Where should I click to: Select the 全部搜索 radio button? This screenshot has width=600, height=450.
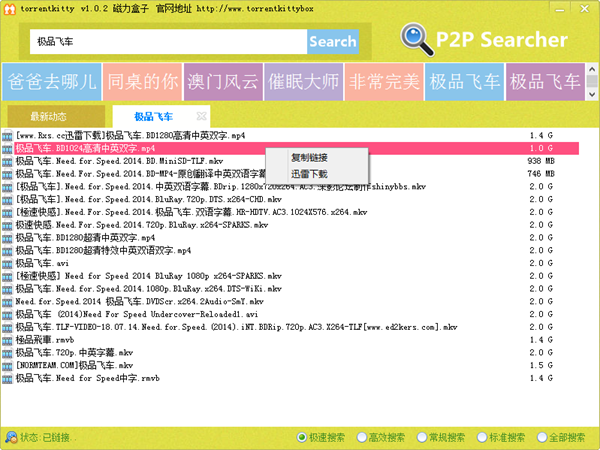[542, 437]
